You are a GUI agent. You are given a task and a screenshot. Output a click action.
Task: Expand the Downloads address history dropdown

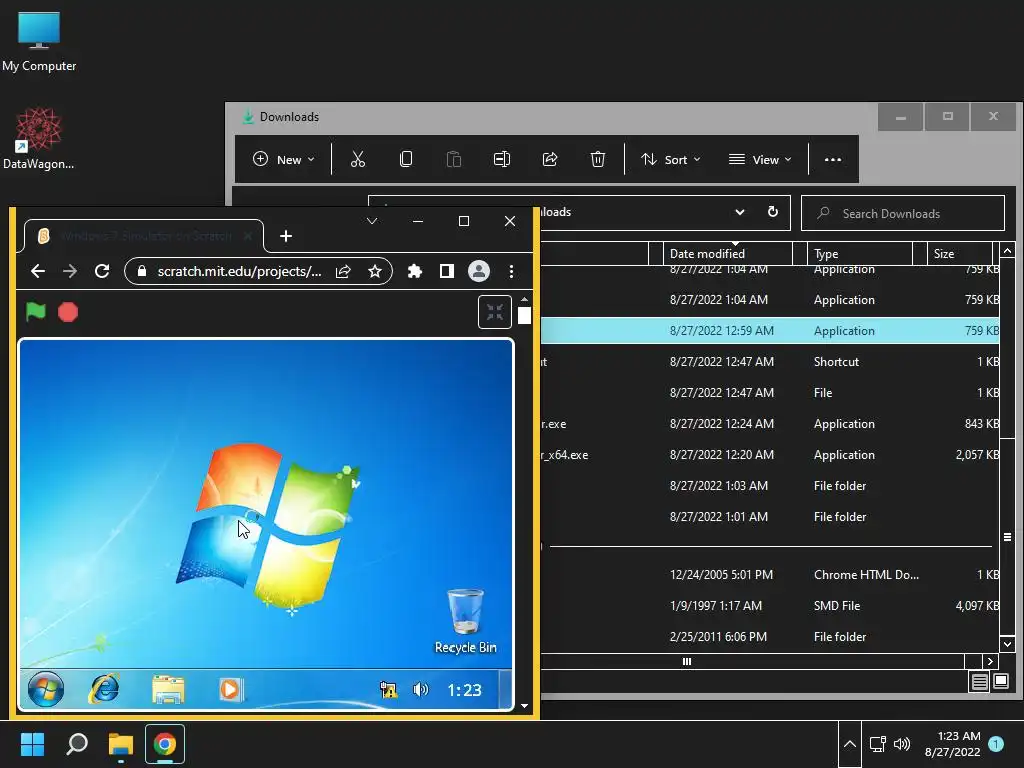740,212
